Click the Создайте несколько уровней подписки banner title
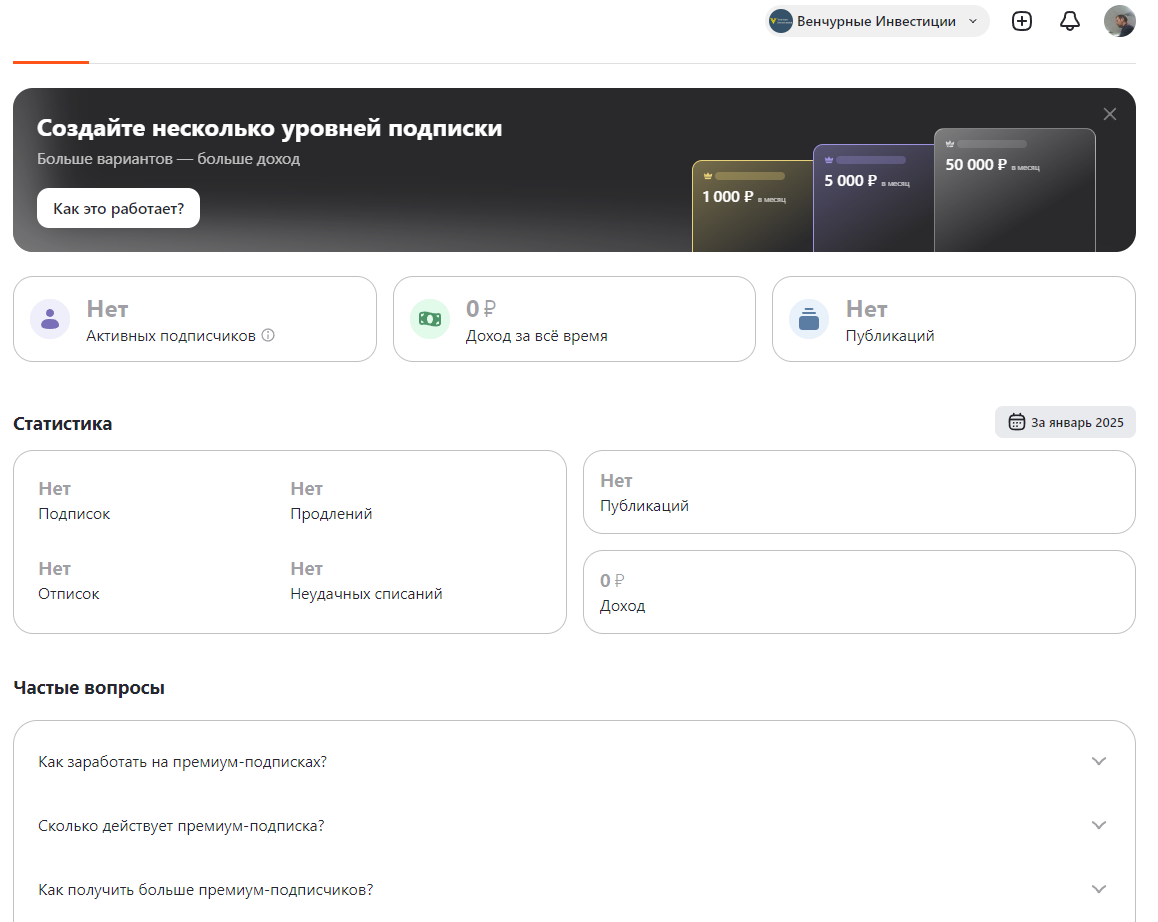The height and width of the screenshot is (922, 1158). [x=270, y=128]
